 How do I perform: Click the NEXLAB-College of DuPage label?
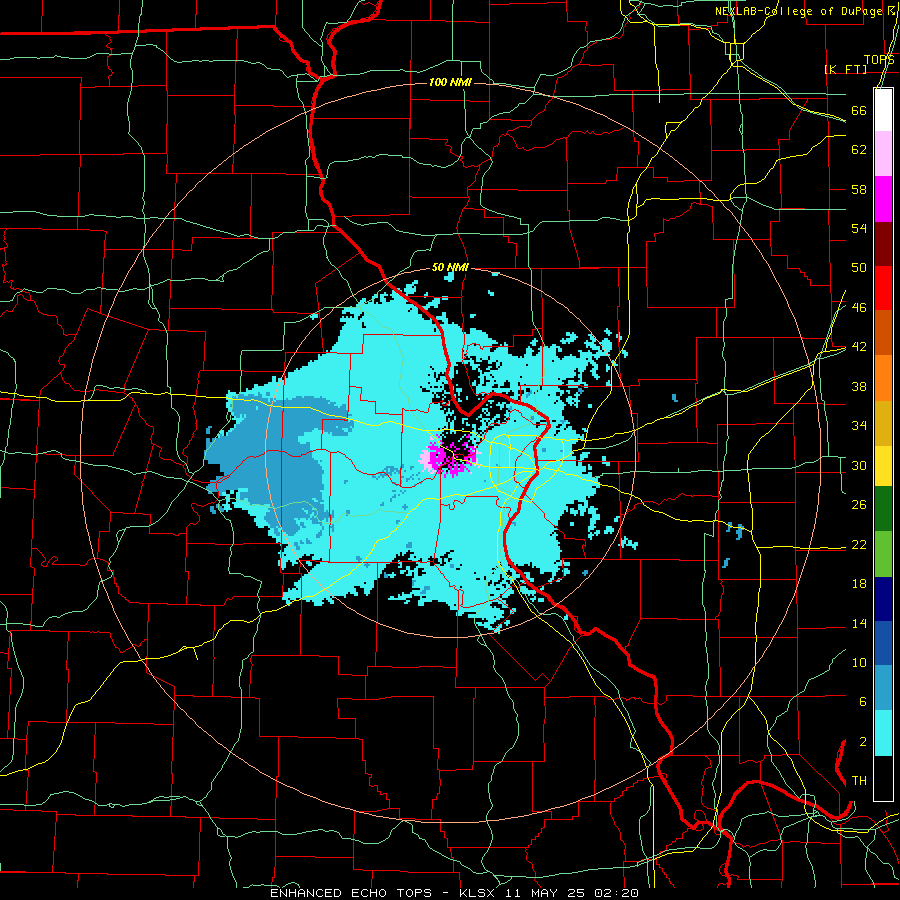[801, 11]
